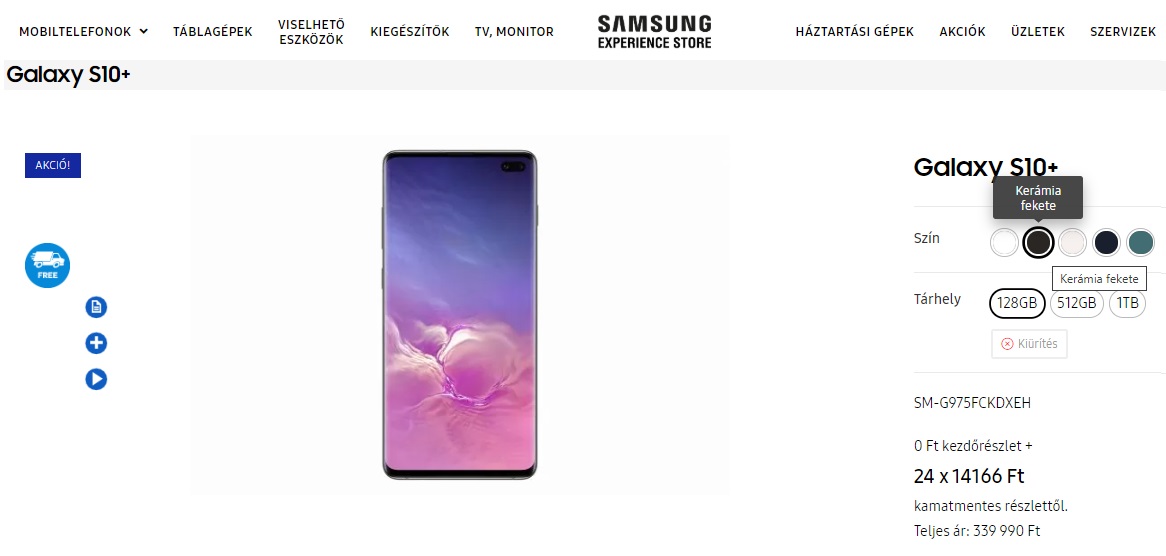
Task: Select 1TB storage option
Action: (1127, 303)
